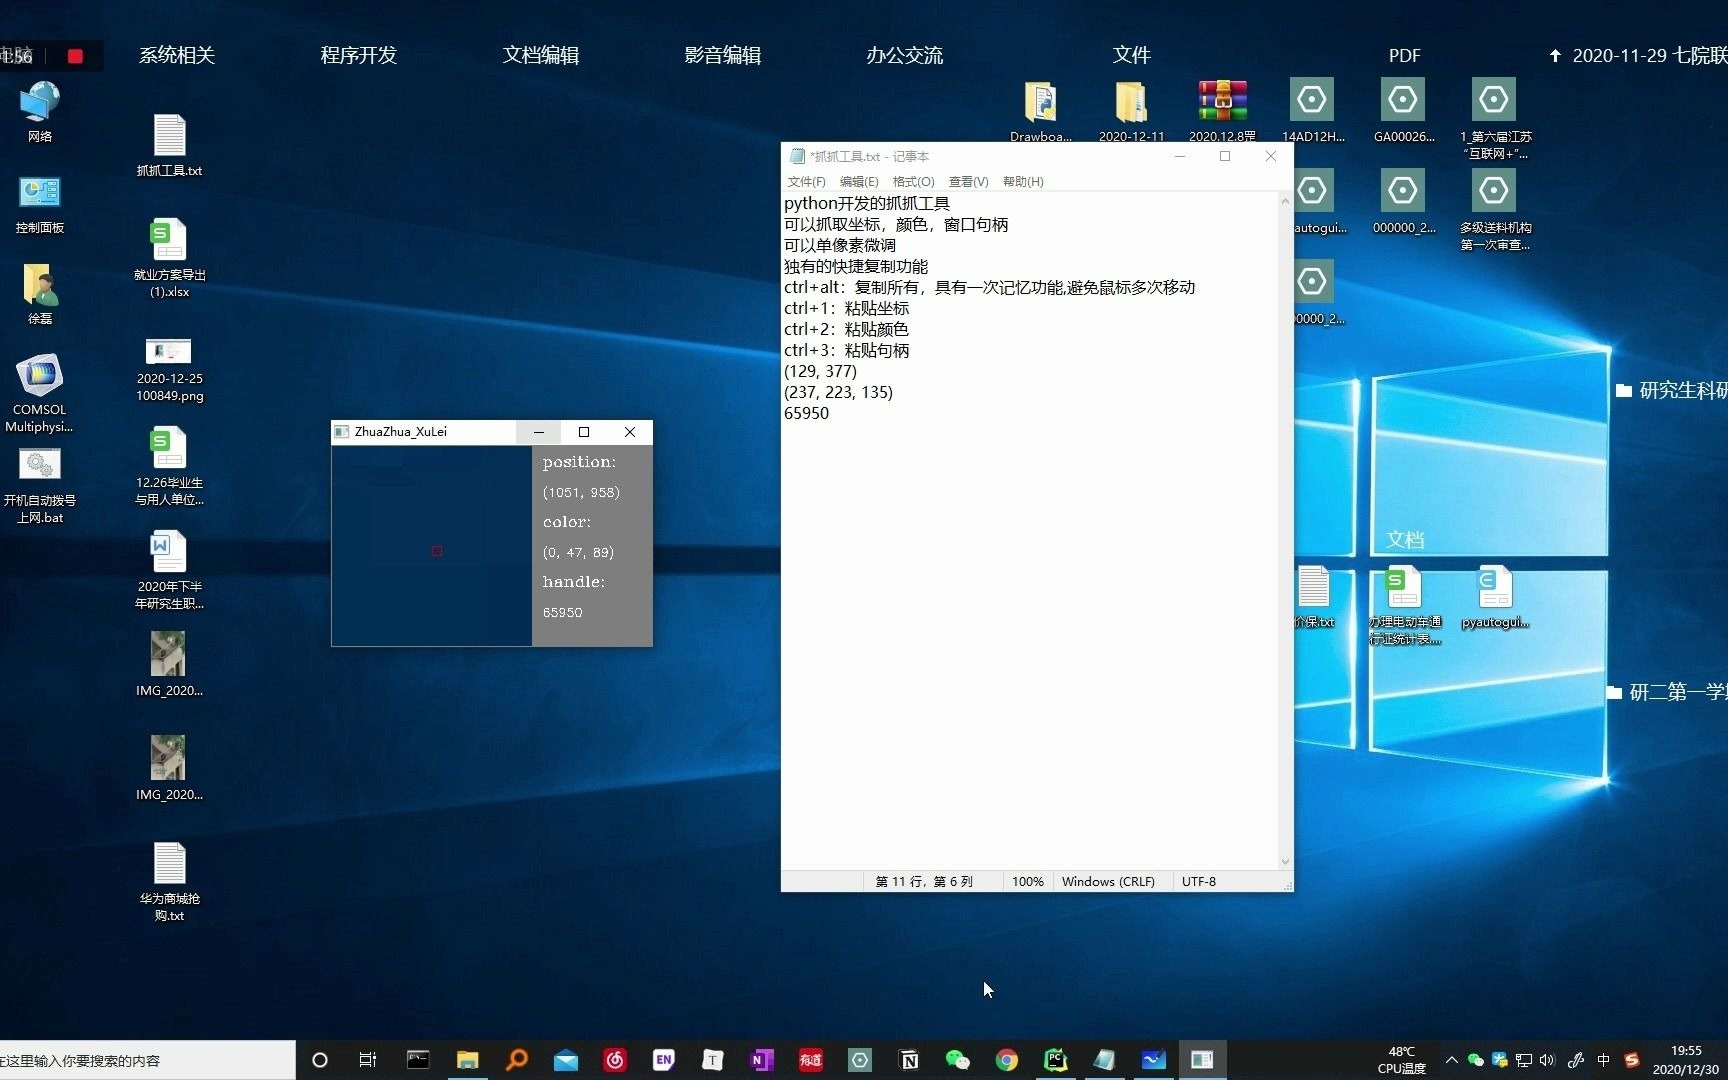Open OneNote from the taskbar

click(x=761, y=1060)
